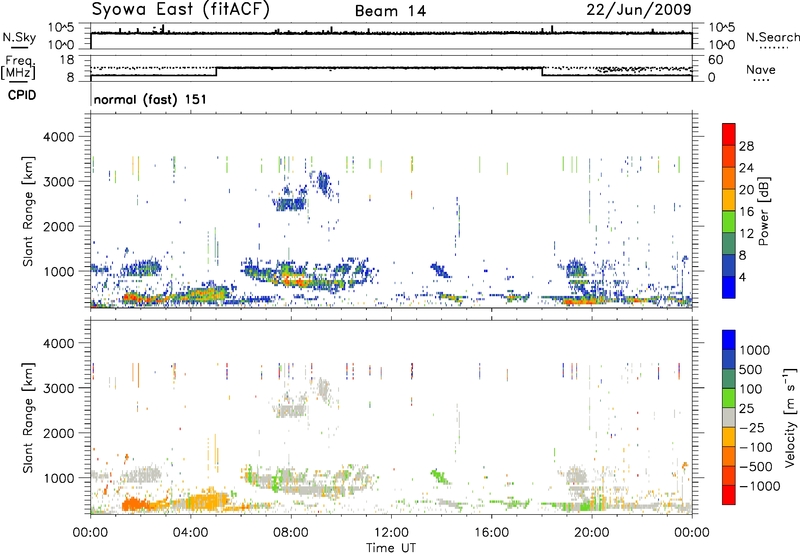The height and width of the screenshot is (554, 800).
Task: Click the 'Nave' legend label
Action: pyautogui.click(x=761, y=69)
